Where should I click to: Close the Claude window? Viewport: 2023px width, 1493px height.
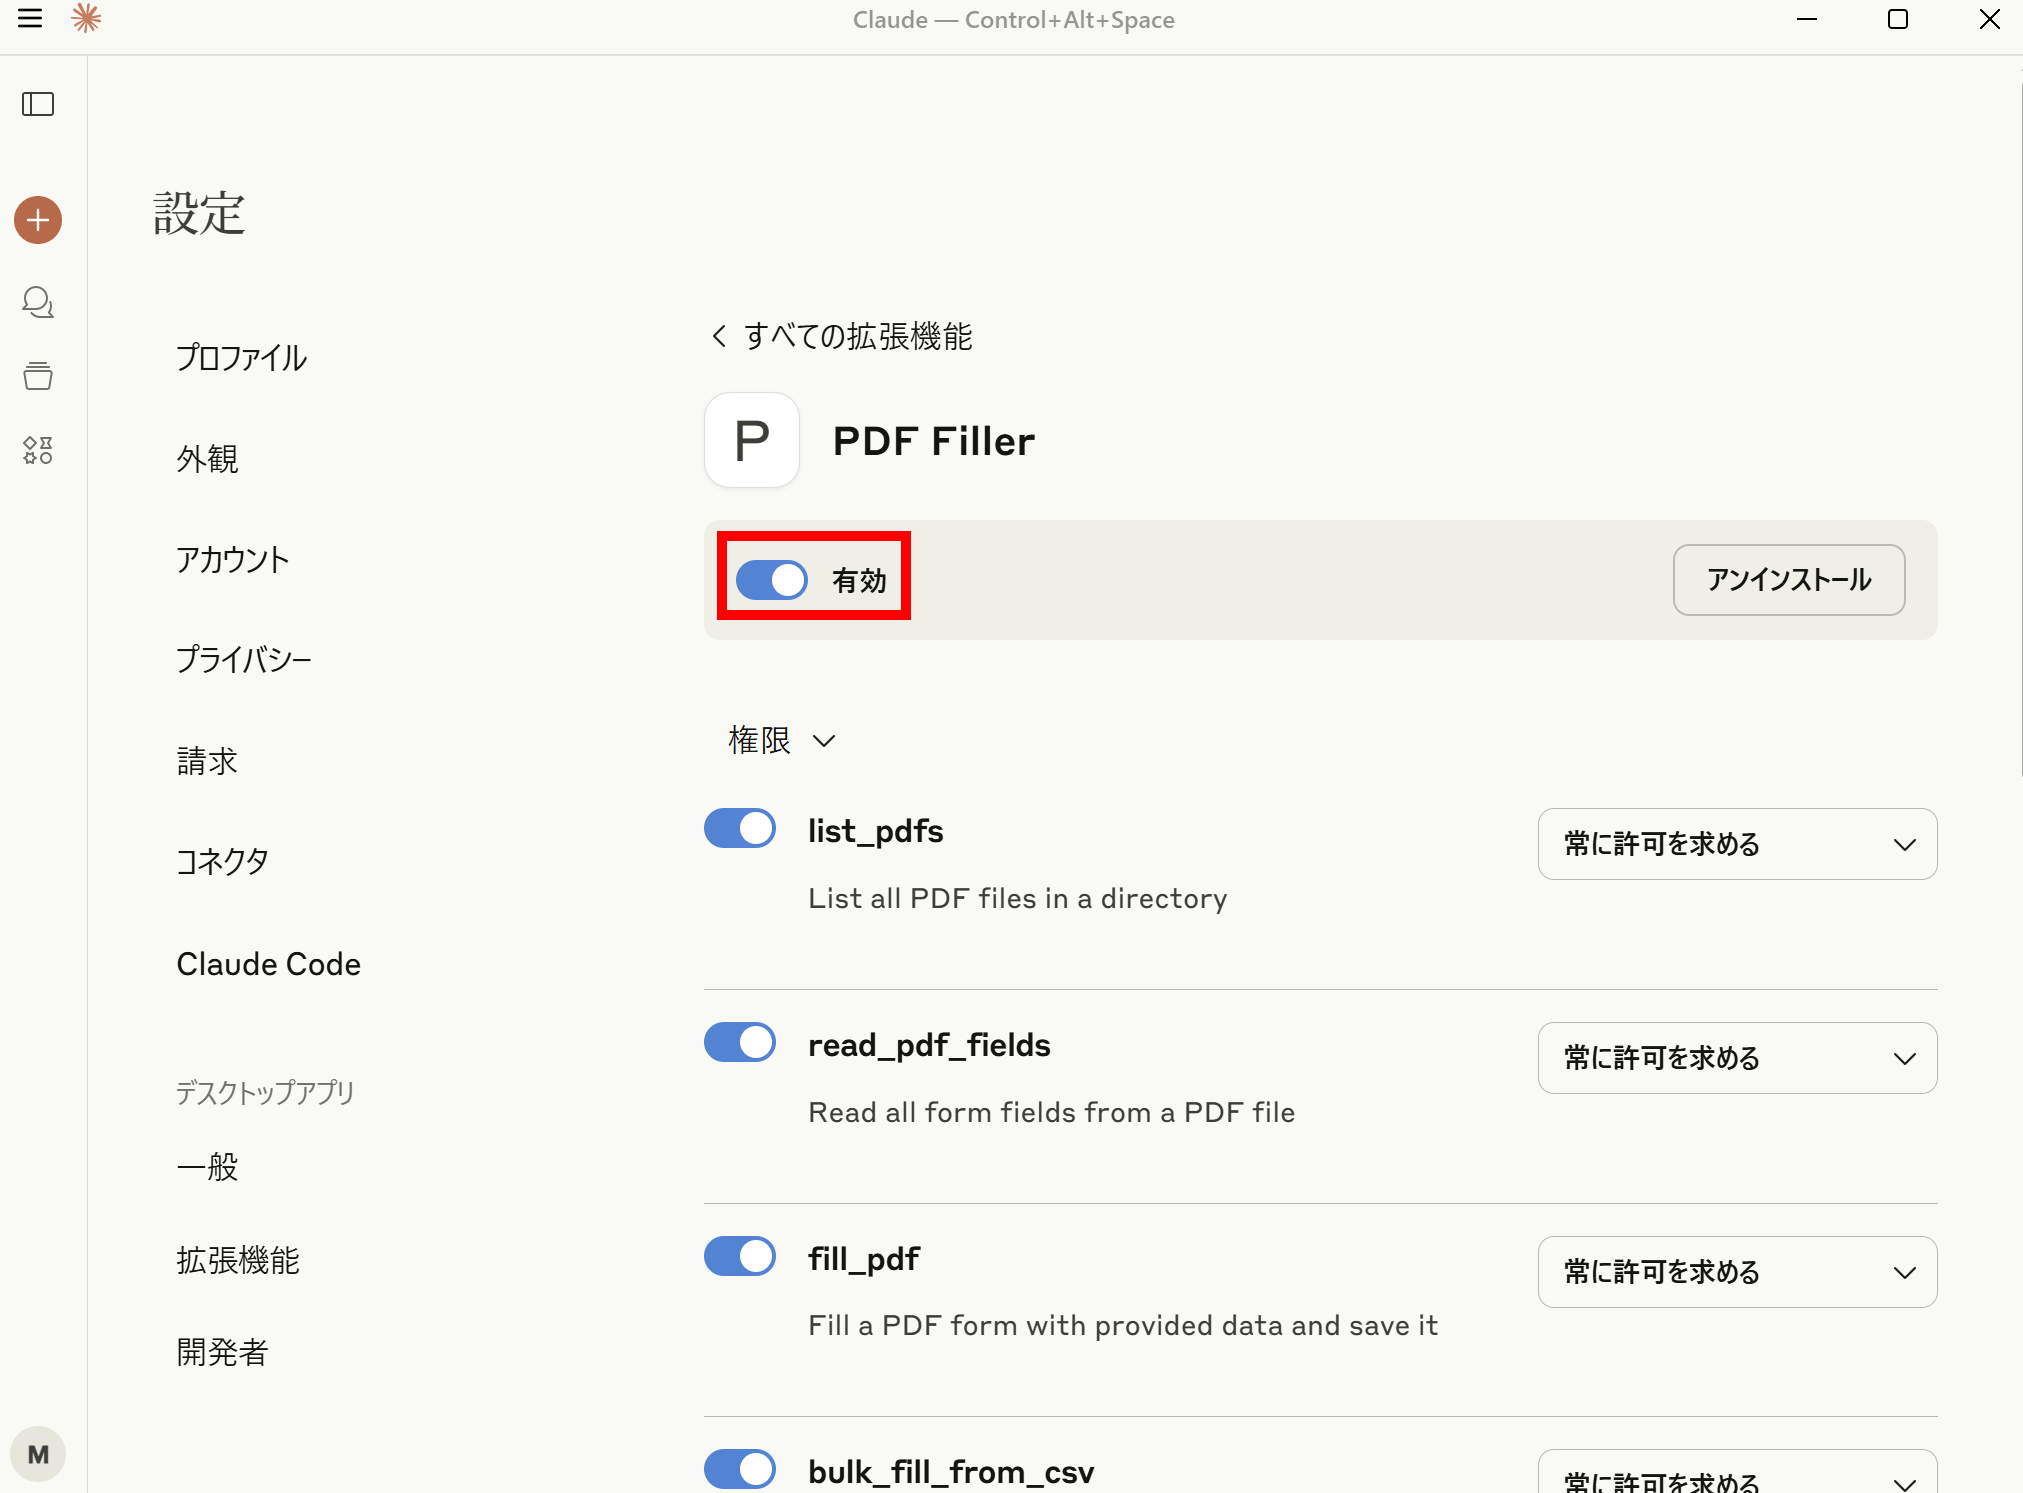tap(1990, 19)
